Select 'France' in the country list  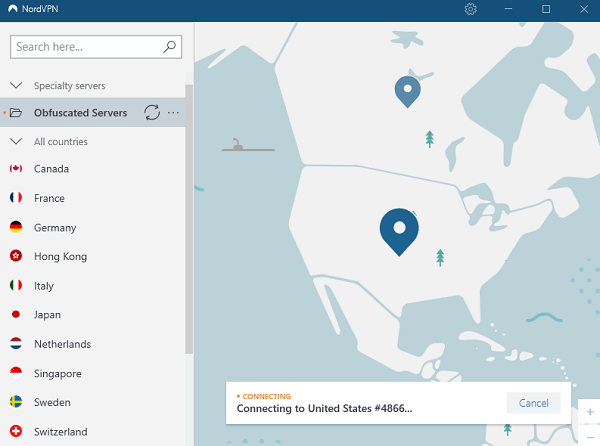pyautogui.click(x=49, y=198)
